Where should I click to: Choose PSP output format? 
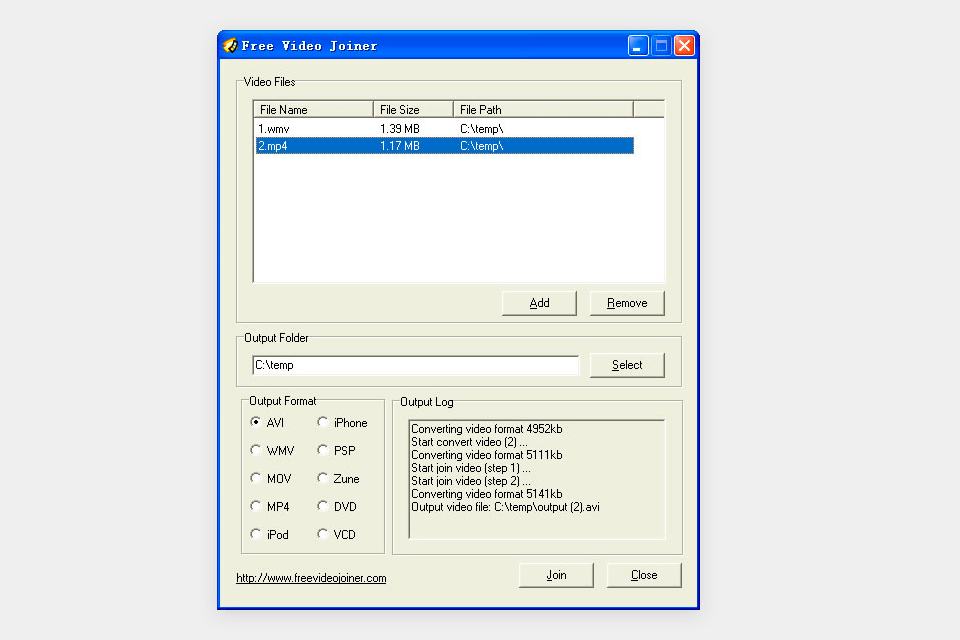coord(321,450)
